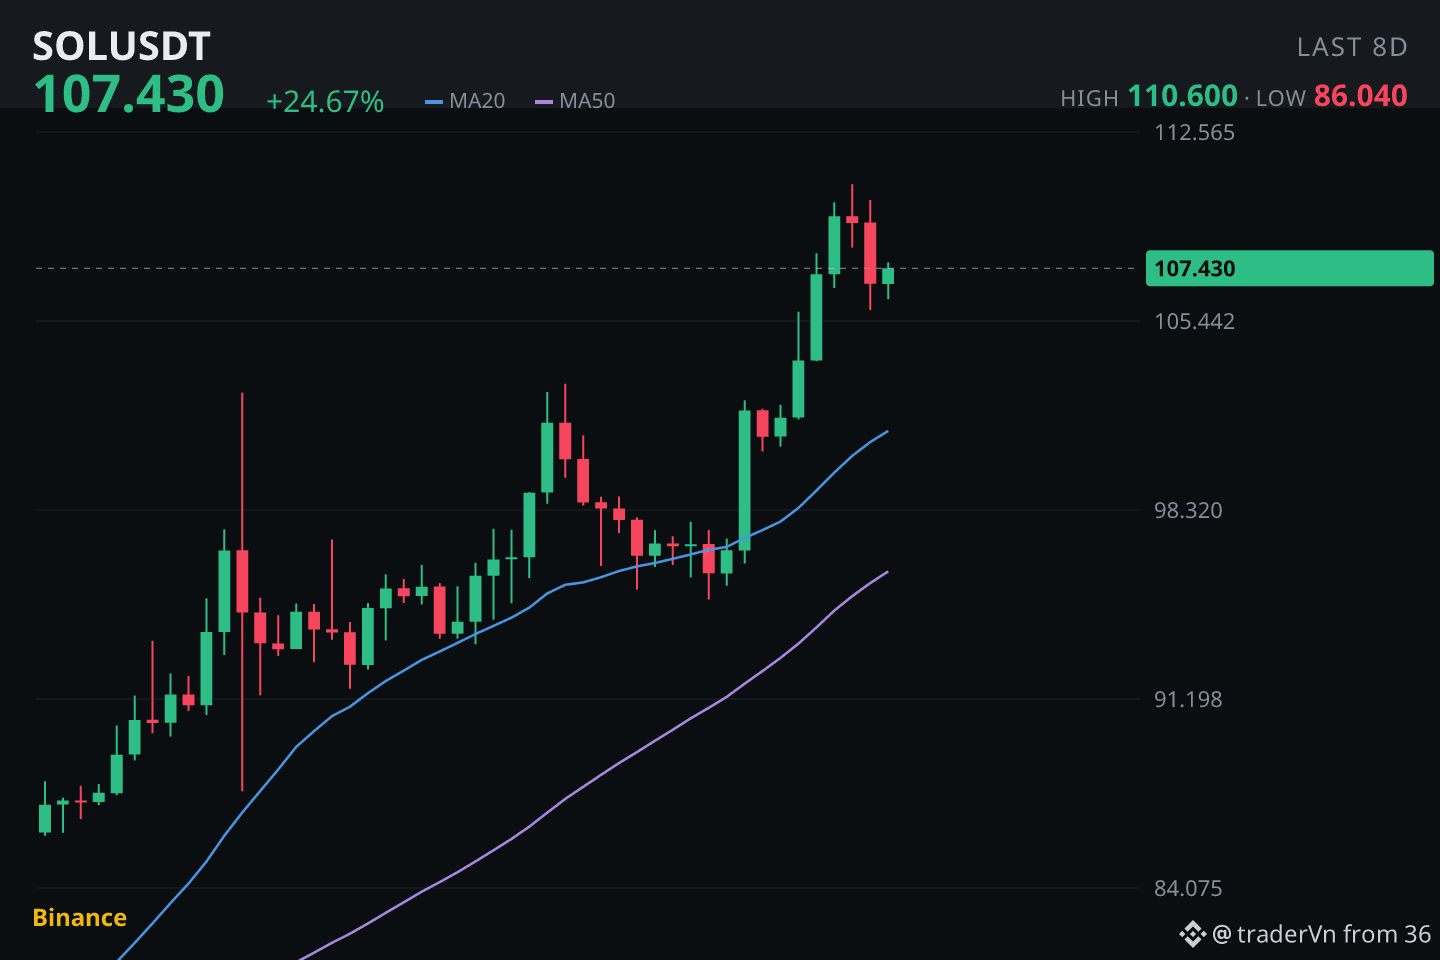This screenshot has width=1440, height=960.
Task: Click the LOW 86.040 value
Action: click(1360, 96)
